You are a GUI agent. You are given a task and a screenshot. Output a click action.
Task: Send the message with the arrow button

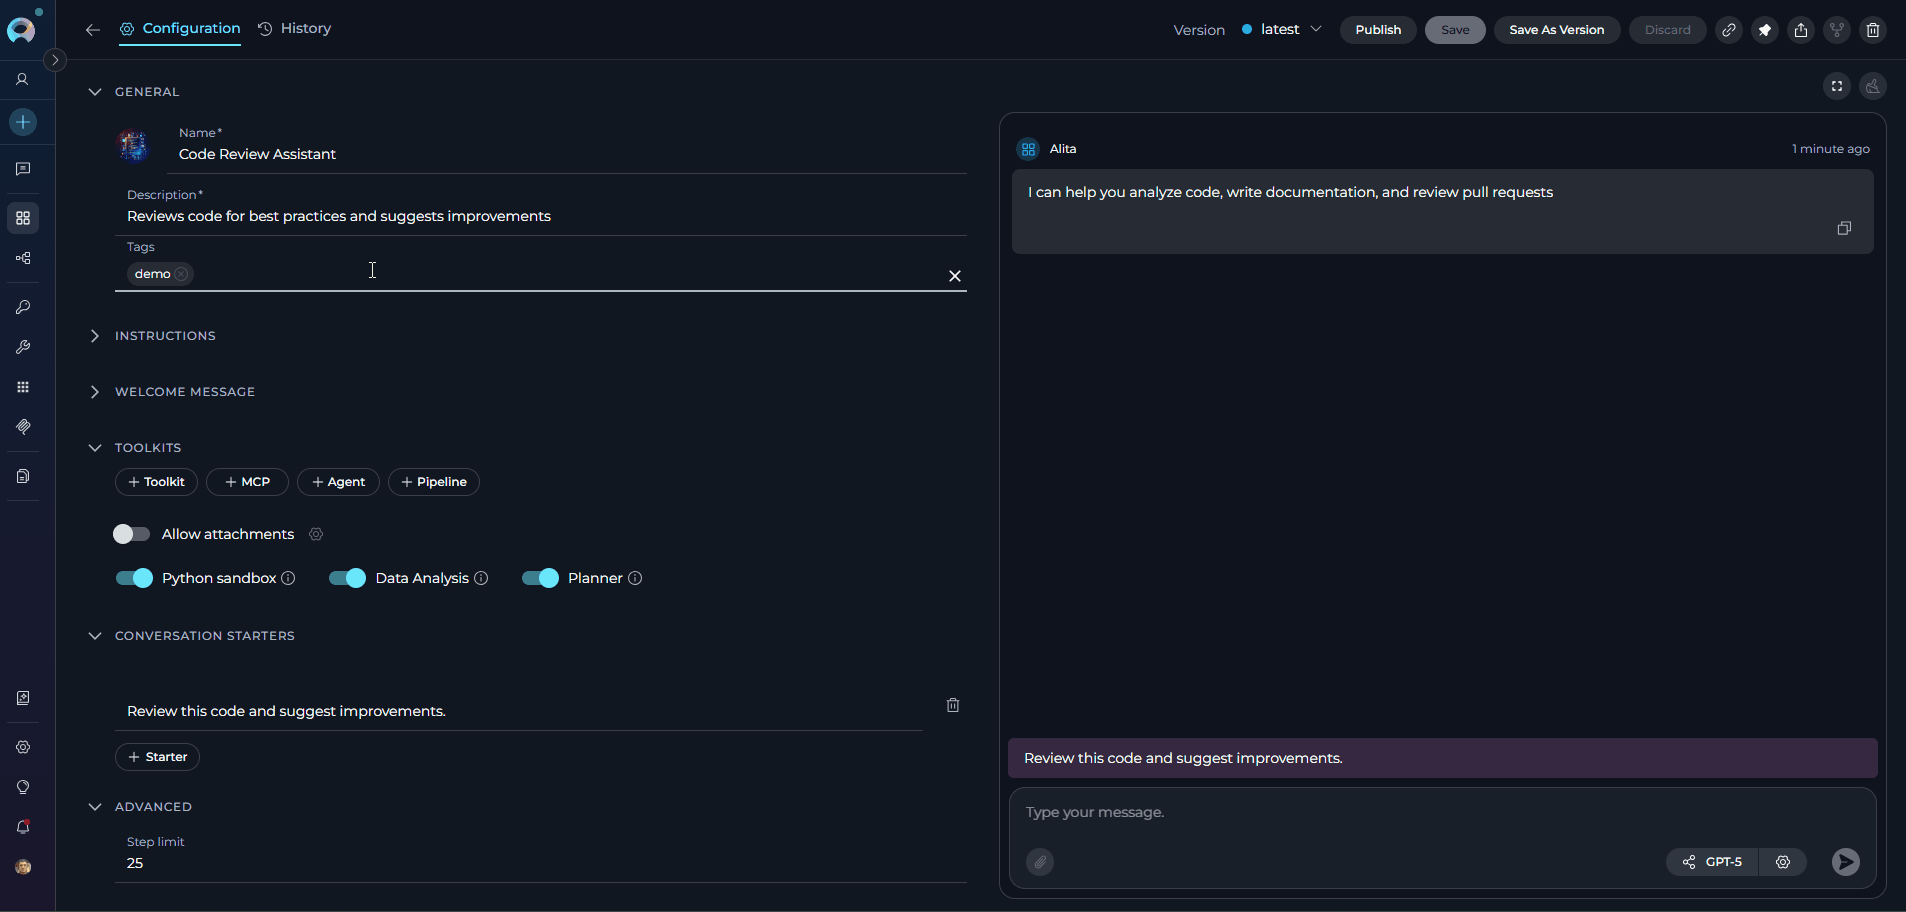tap(1845, 862)
